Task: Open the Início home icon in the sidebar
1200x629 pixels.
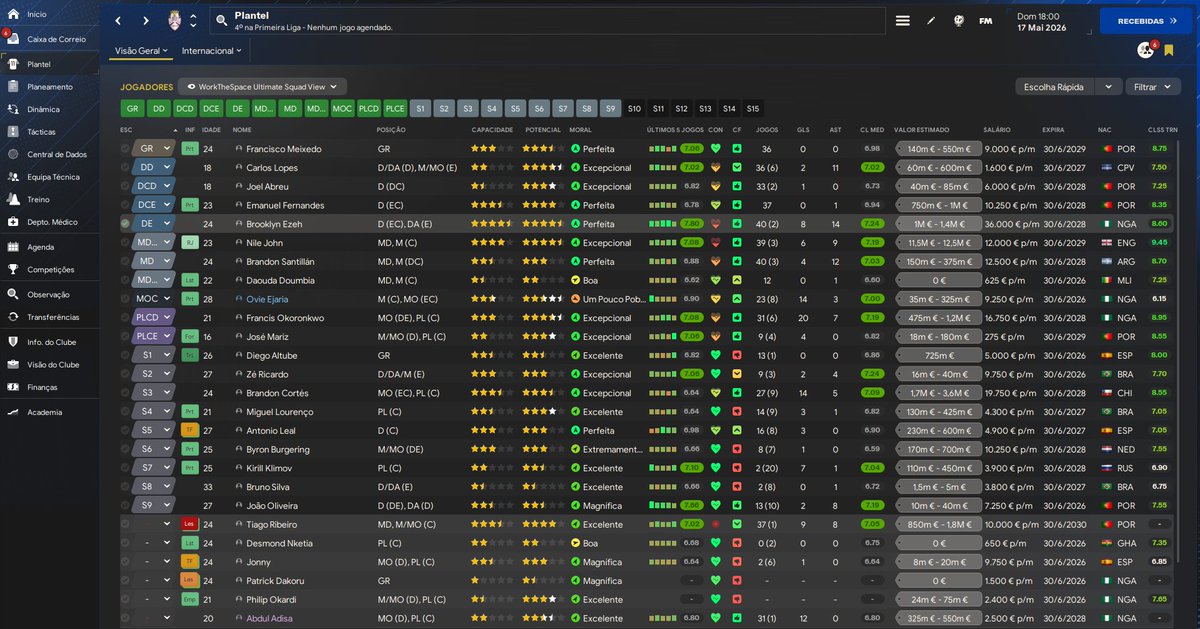Action: click(12, 14)
